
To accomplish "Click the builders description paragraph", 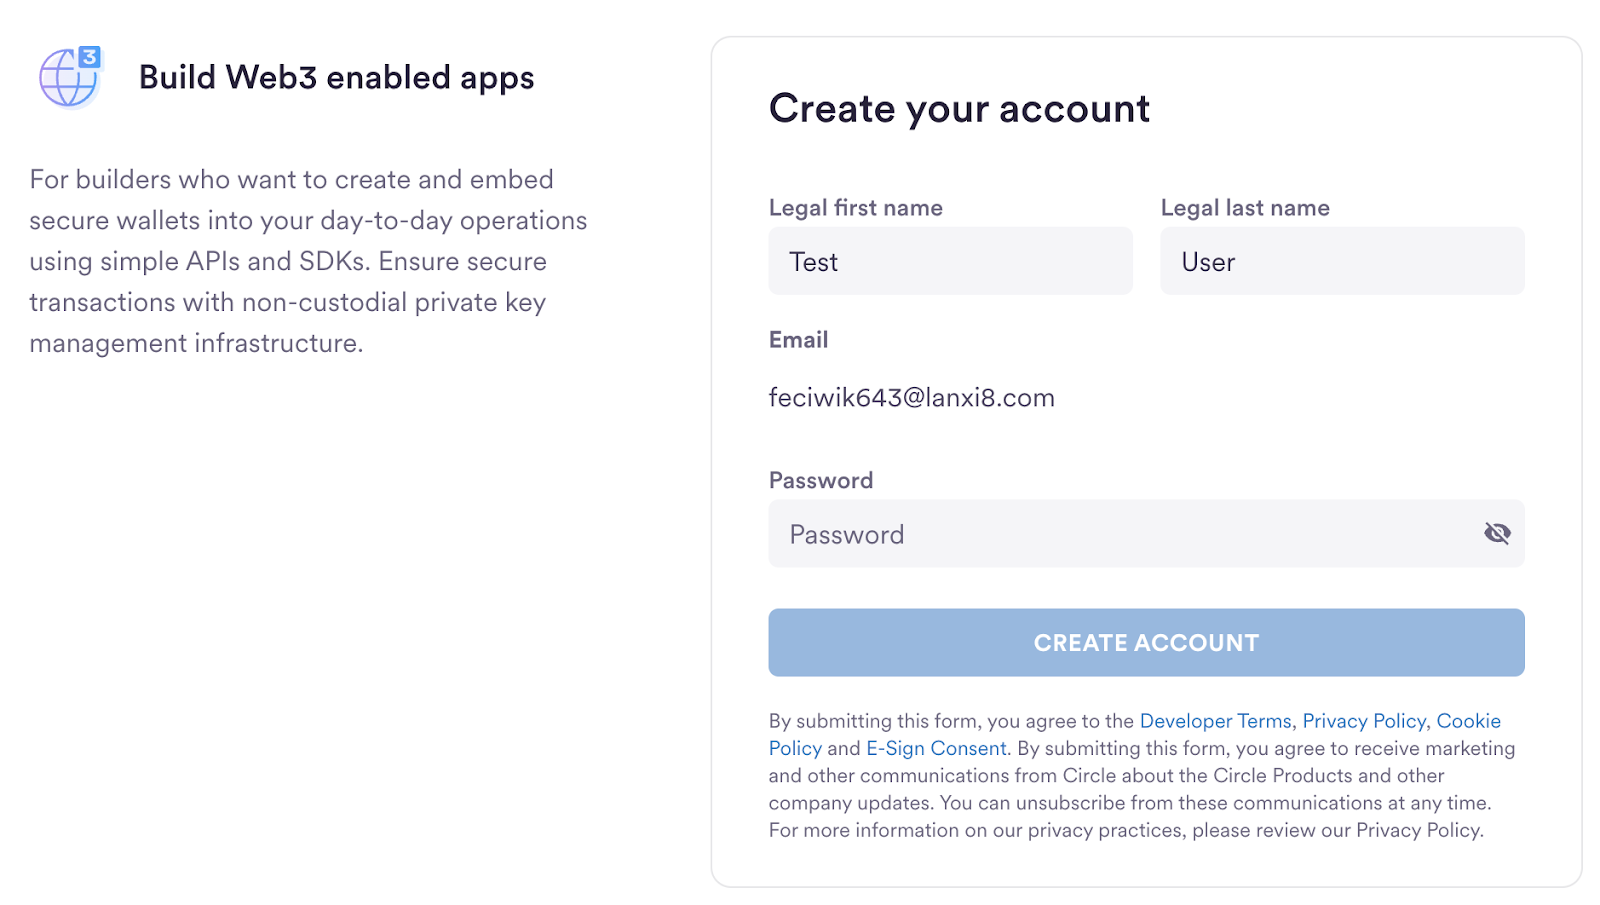I will click(308, 261).
